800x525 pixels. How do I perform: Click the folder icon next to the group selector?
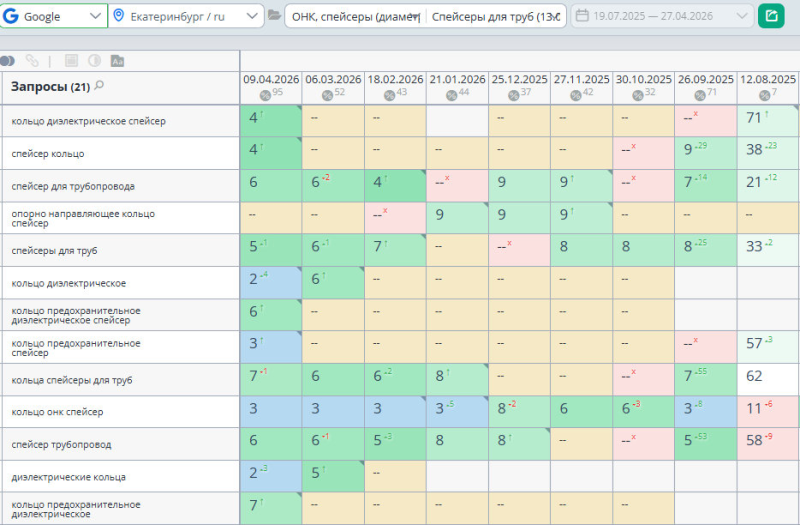click(274, 16)
